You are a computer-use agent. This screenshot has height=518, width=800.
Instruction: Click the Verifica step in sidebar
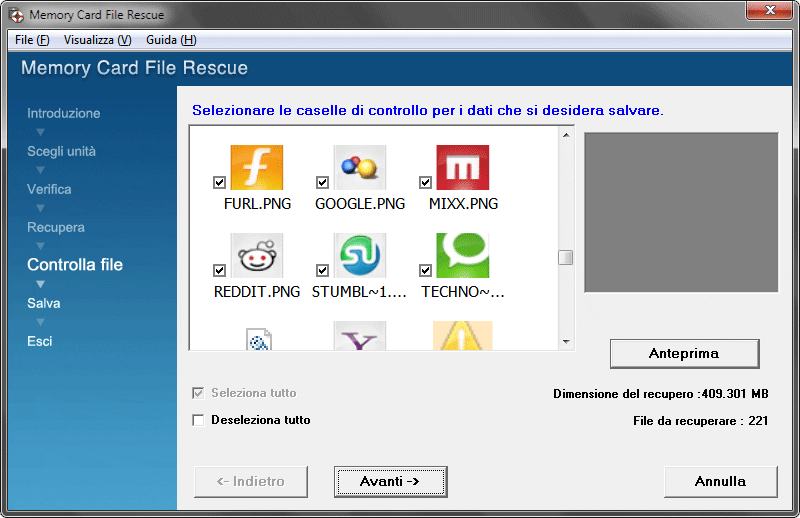click(x=49, y=189)
